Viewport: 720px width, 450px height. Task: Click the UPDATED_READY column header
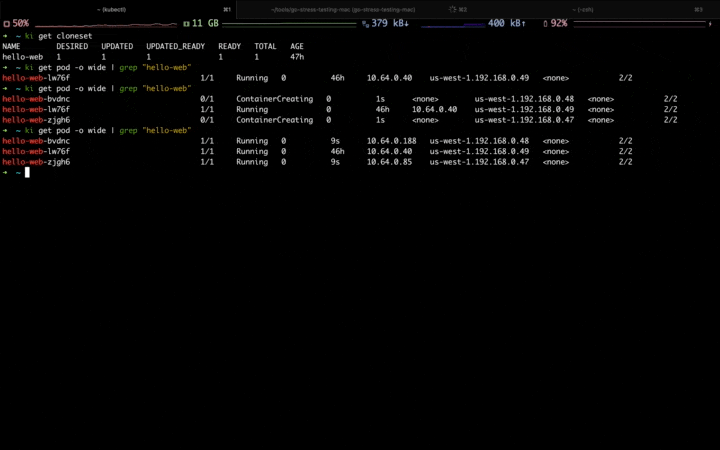click(175, 46)
